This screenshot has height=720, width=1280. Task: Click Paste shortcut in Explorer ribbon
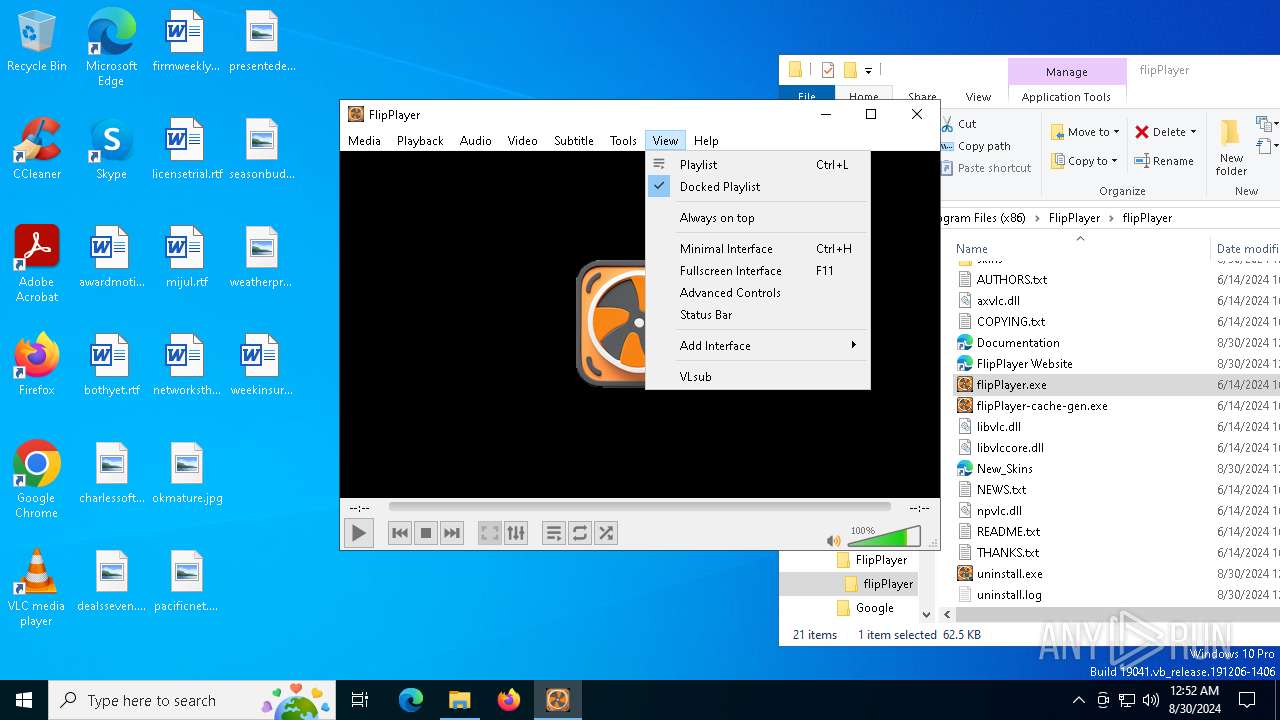986,168
